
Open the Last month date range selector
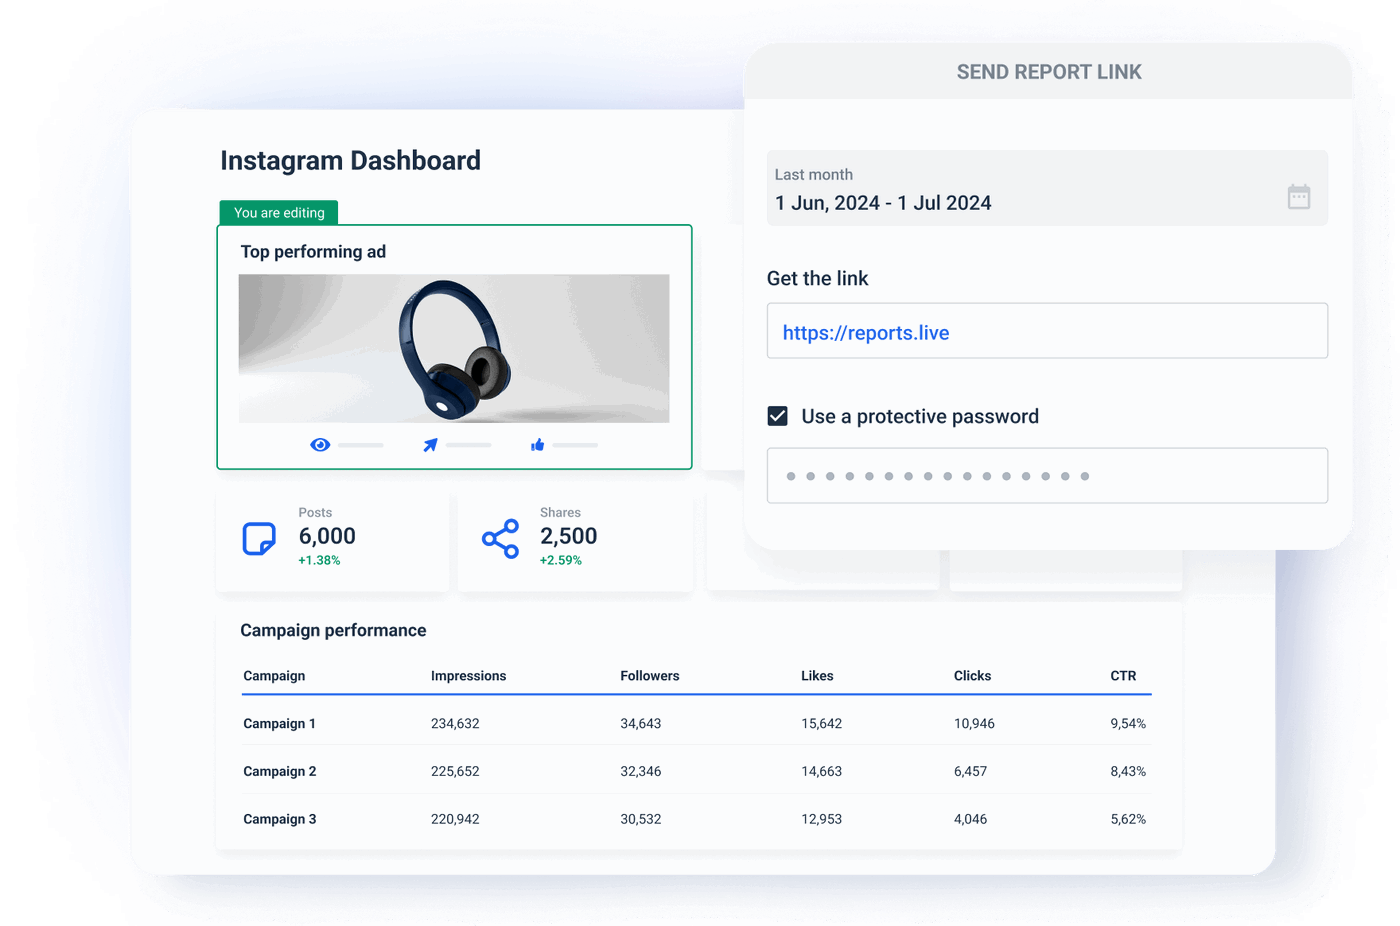[x=1046, y=189]
